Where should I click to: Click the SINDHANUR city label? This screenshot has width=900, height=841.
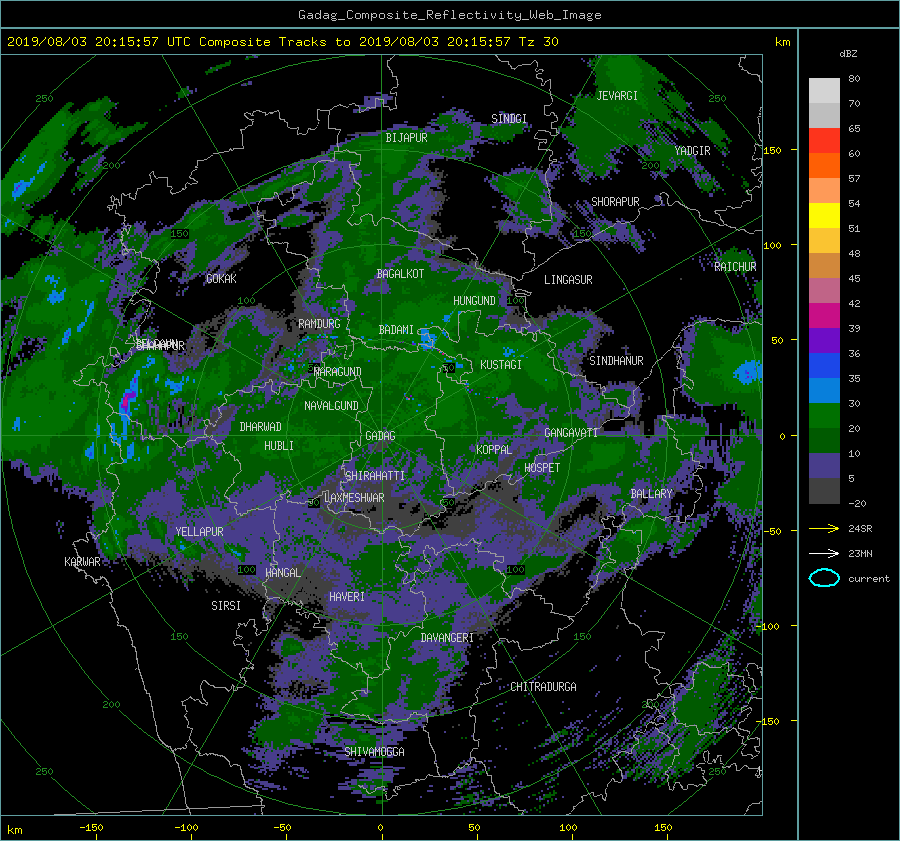[616, 361]
